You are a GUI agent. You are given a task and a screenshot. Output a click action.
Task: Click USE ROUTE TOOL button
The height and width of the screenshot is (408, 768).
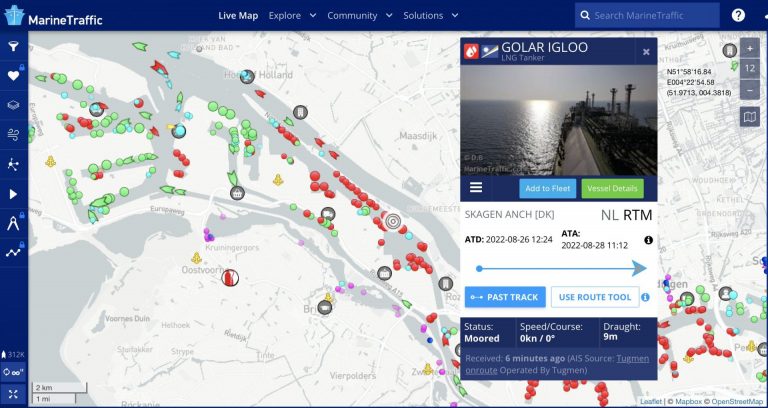[x=595, y=297]
